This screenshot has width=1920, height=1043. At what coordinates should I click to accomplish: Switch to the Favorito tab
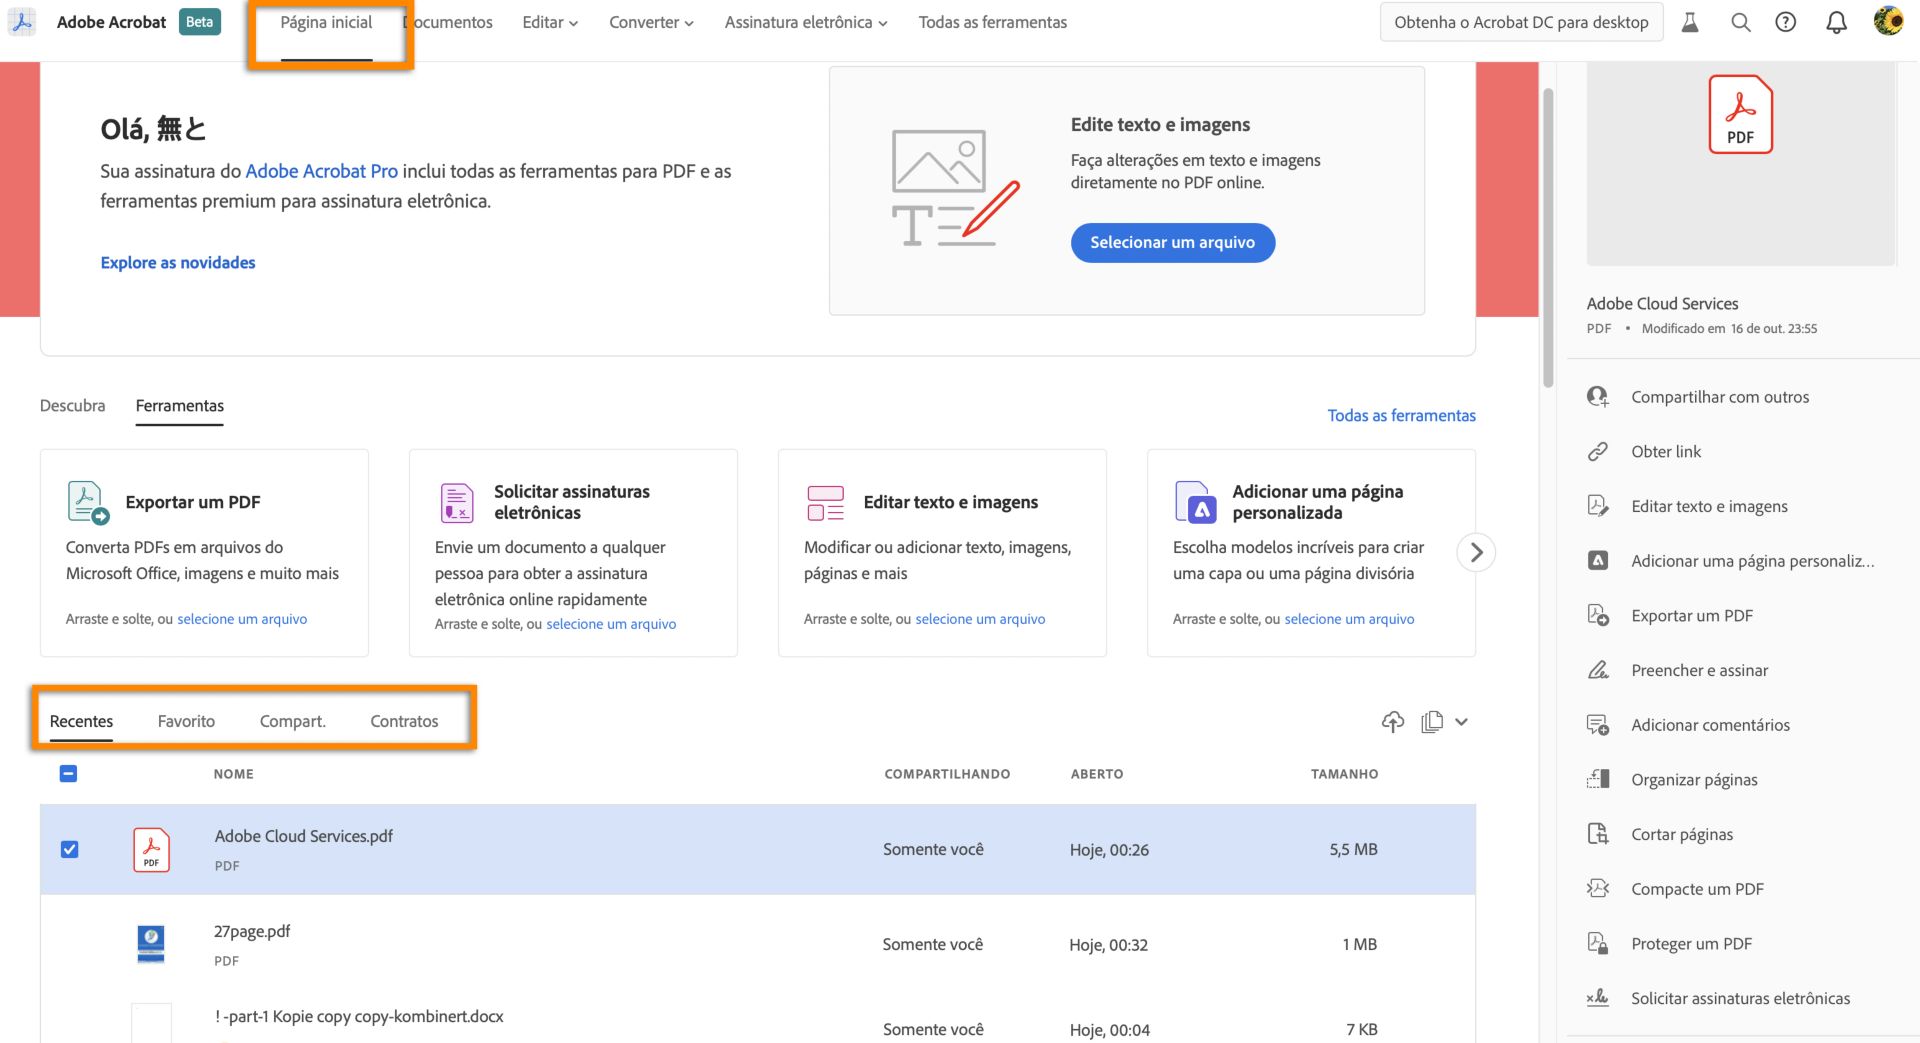(186, 721)
